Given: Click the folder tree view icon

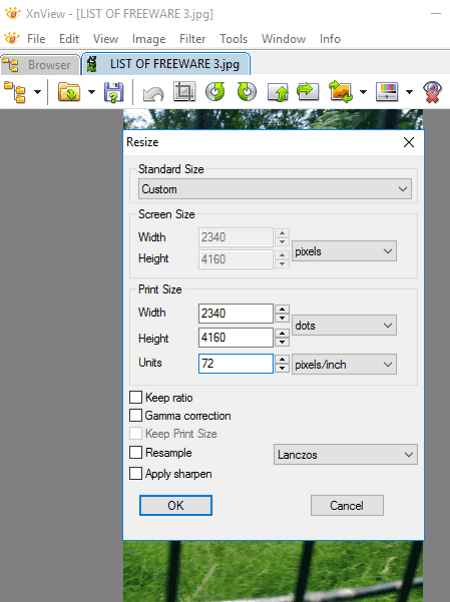Looking at the screenshot, I should [x=15, y=92].
